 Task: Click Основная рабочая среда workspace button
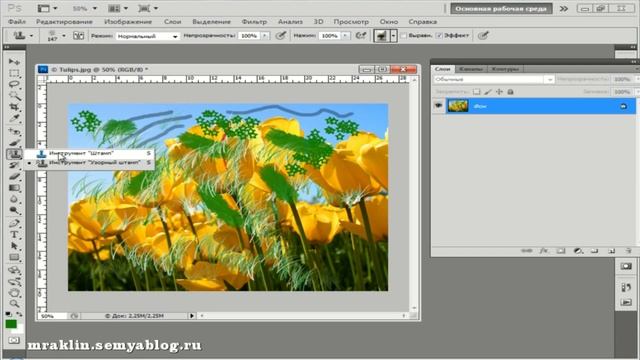(x=501, y=9)
